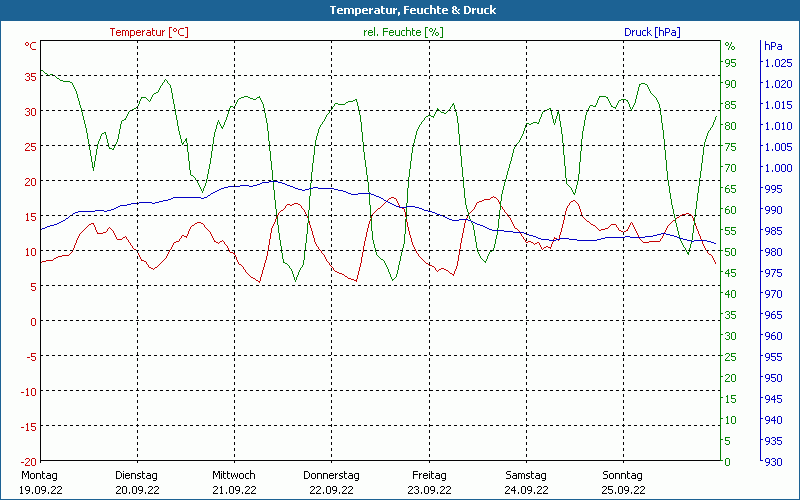Image resolution: width=800 pixels, height=500 pixels.
Task: Click the 'Montag' day label
Action: pos(40,476)
